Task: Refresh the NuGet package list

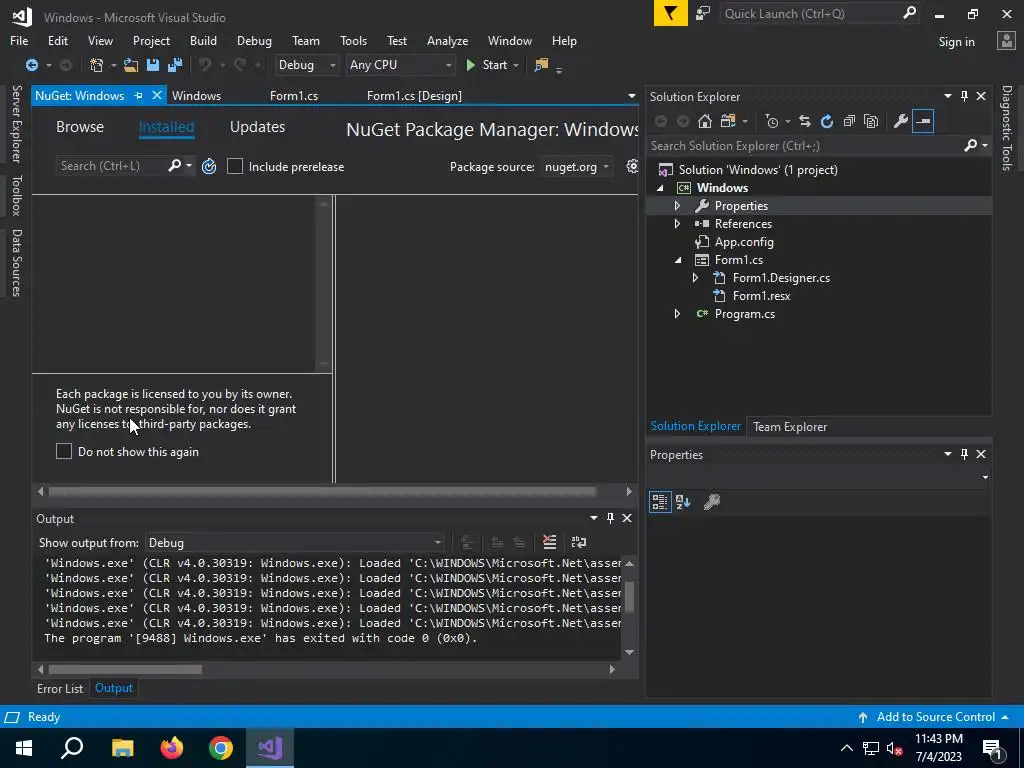Action: tap(209, 167)
